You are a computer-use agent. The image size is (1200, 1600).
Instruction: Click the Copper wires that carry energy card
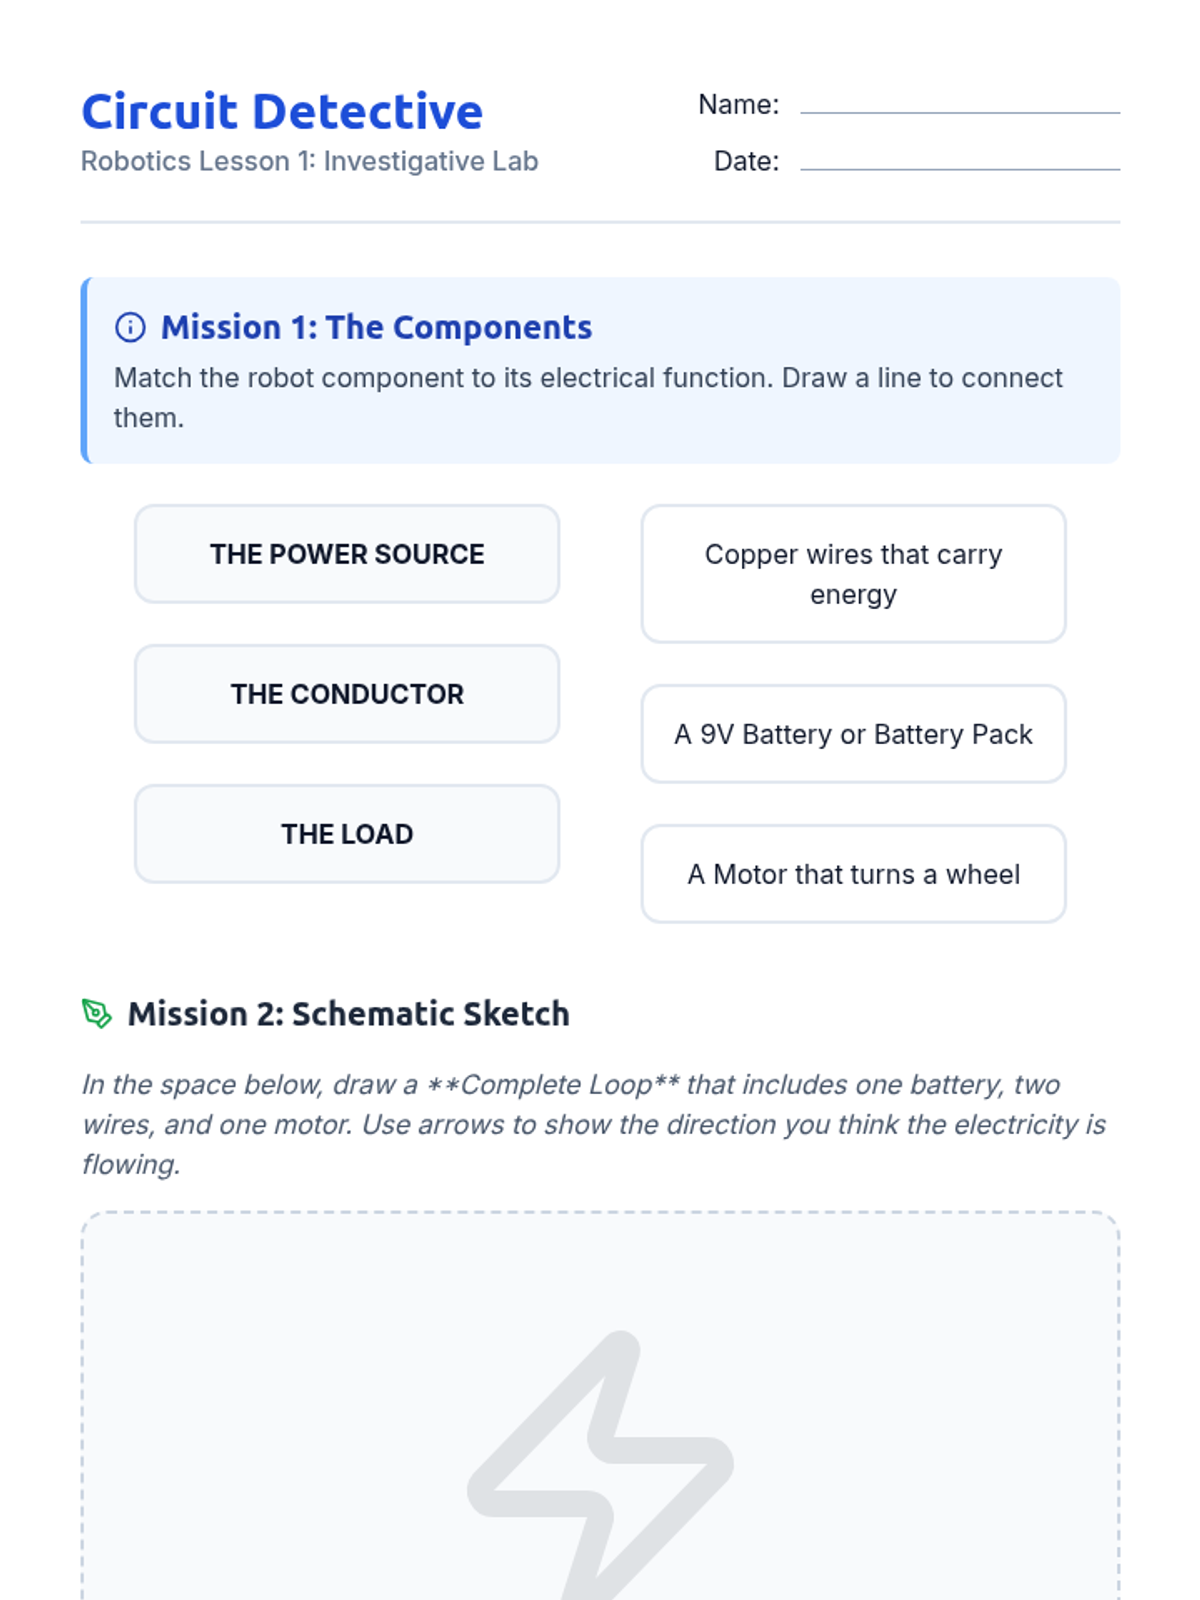853,574
